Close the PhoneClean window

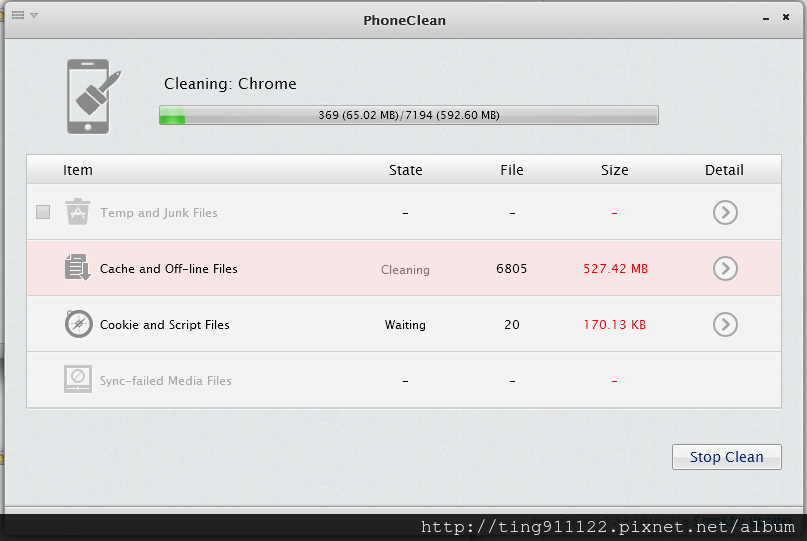click(x=786, y=17)
